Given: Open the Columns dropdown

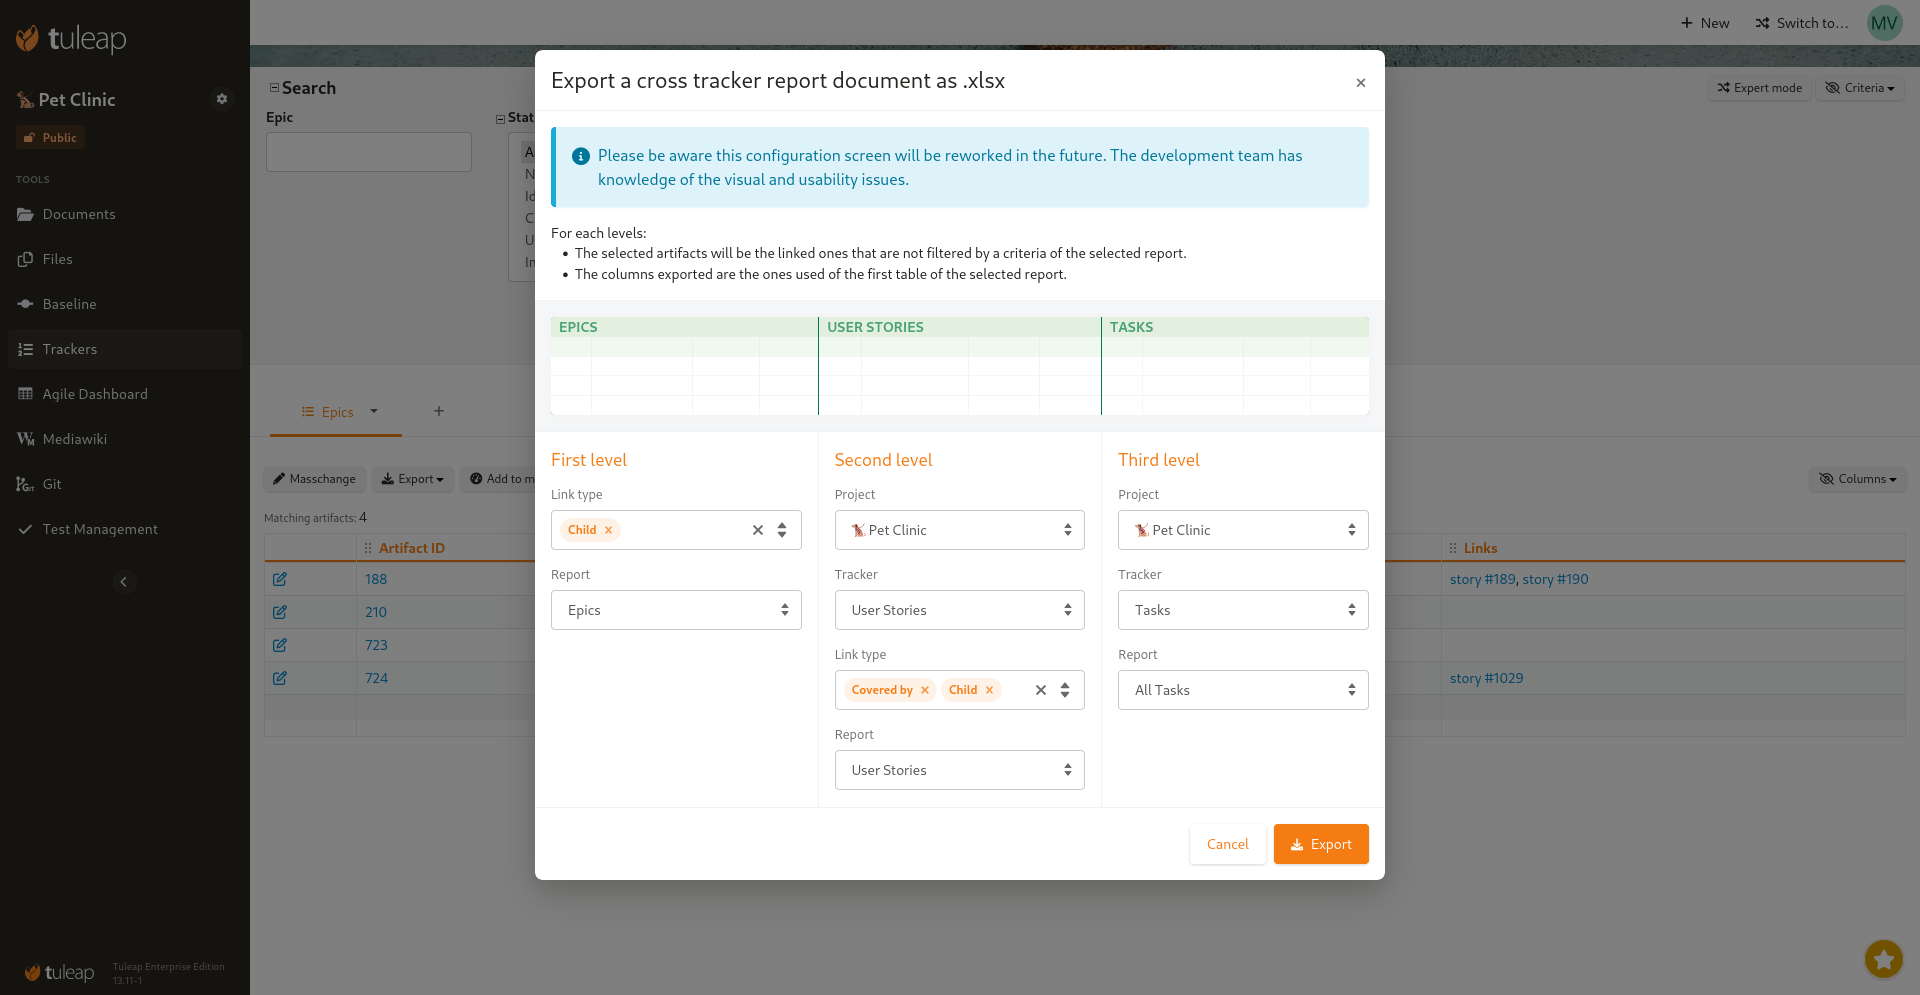Looking at the screenshot, I should [1858, 479].
